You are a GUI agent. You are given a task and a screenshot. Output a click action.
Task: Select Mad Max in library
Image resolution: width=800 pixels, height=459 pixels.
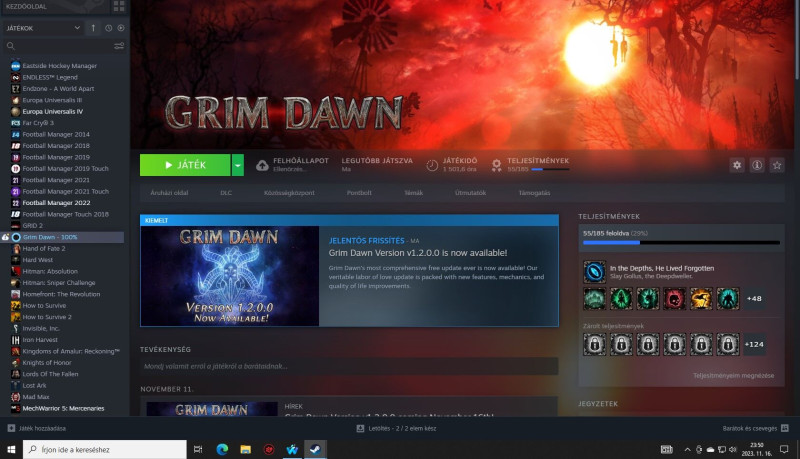36,397
